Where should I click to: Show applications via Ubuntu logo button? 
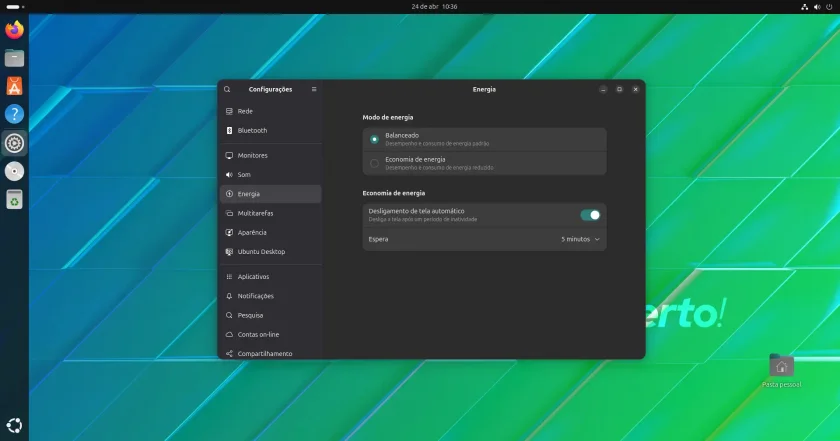click(x=14, y=425)
